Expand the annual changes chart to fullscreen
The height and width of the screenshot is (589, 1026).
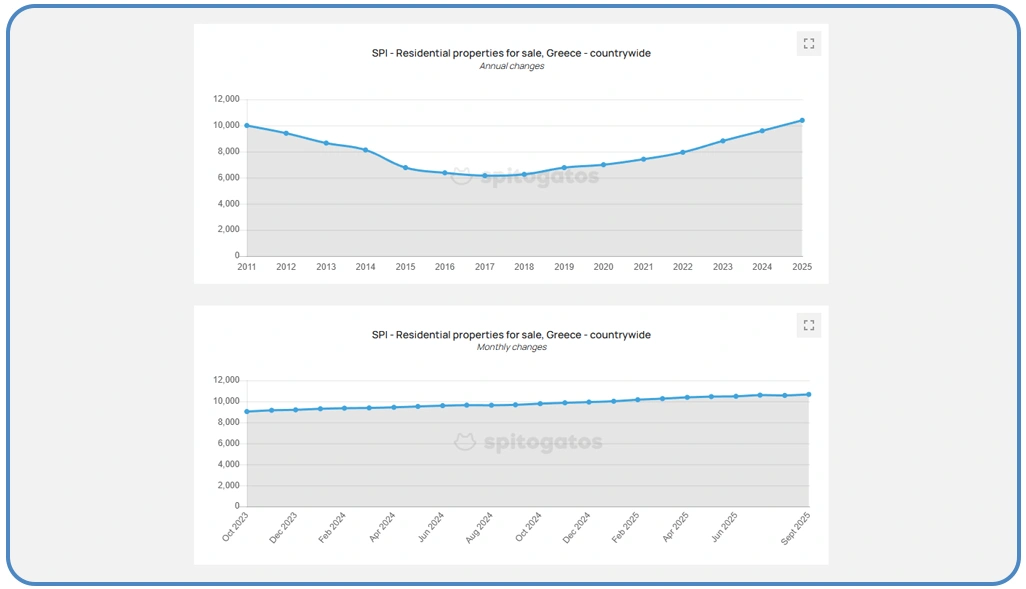click(808, 44)
